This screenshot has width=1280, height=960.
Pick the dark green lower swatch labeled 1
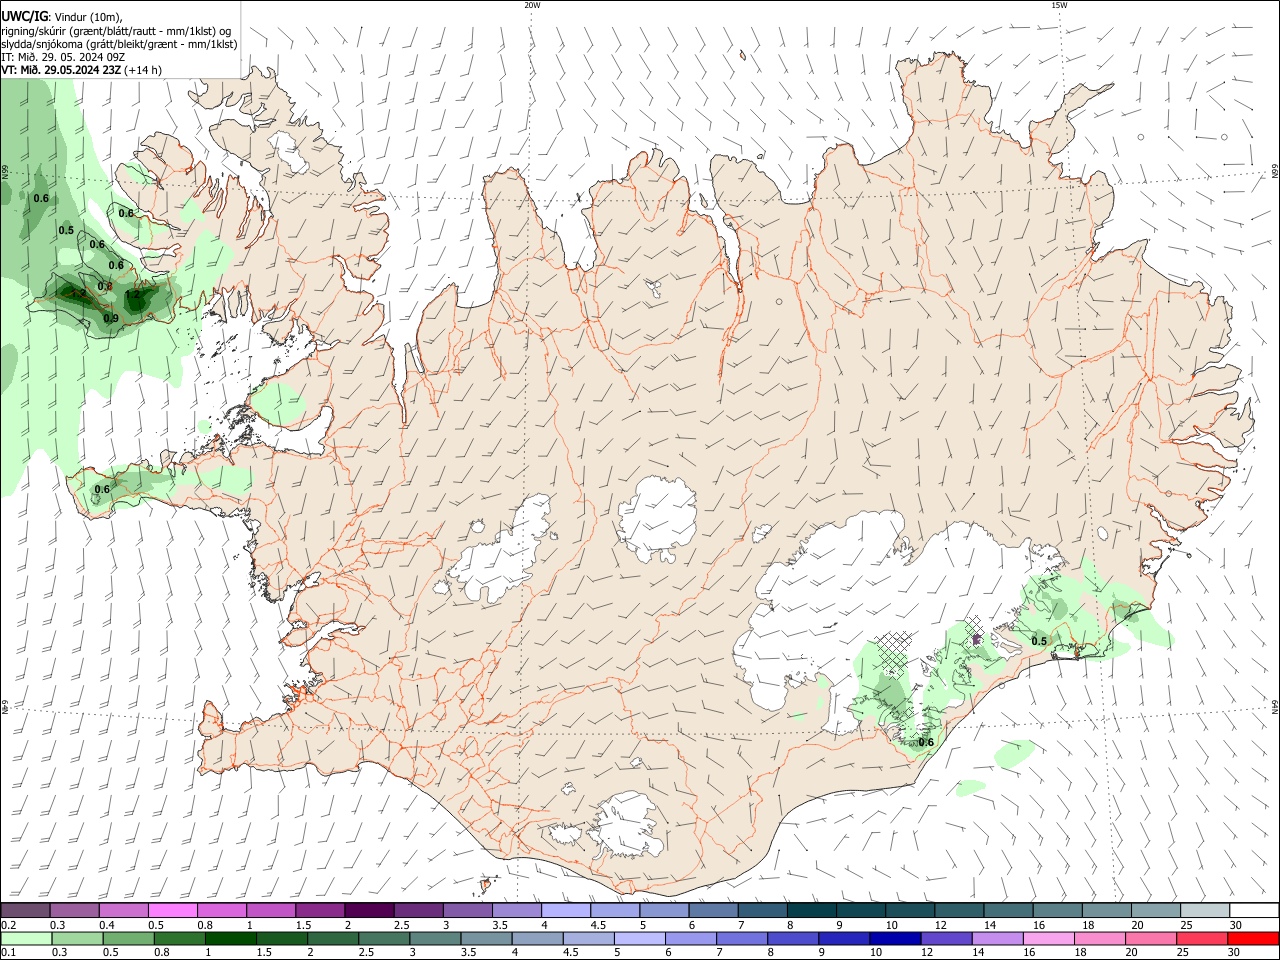pos(230,938)
